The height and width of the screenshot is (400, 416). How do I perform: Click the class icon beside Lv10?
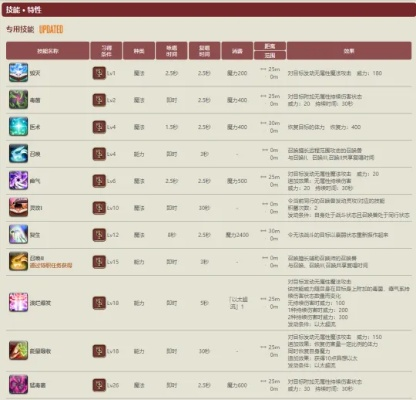click(x=99, y=208)
